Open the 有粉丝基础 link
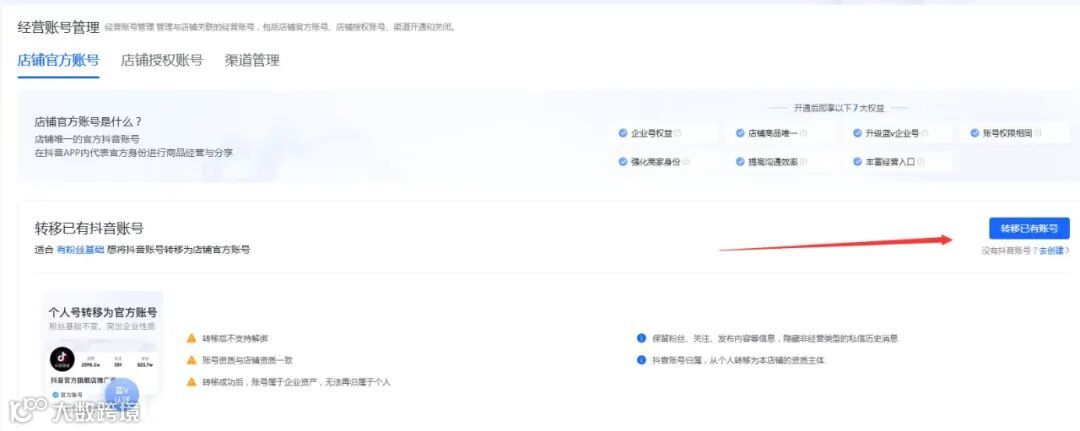Viewport: 1080px width, 431px height. click(x=80, y=250)
